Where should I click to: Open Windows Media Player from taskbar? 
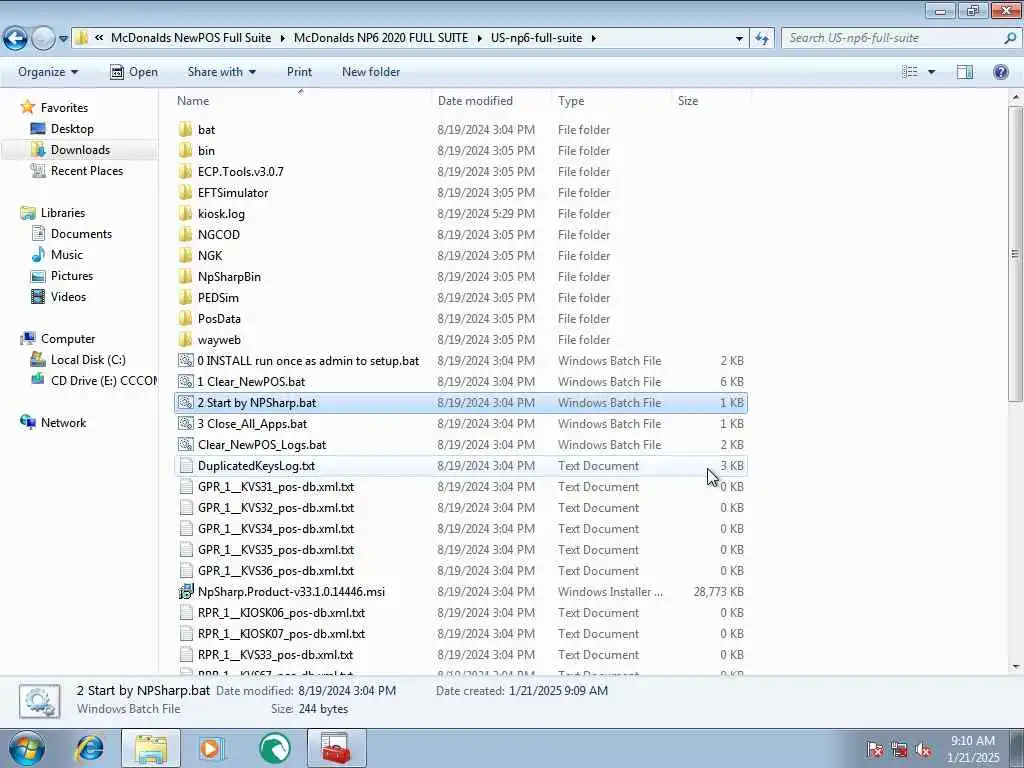pyautogui.click(x=211, y=748)
